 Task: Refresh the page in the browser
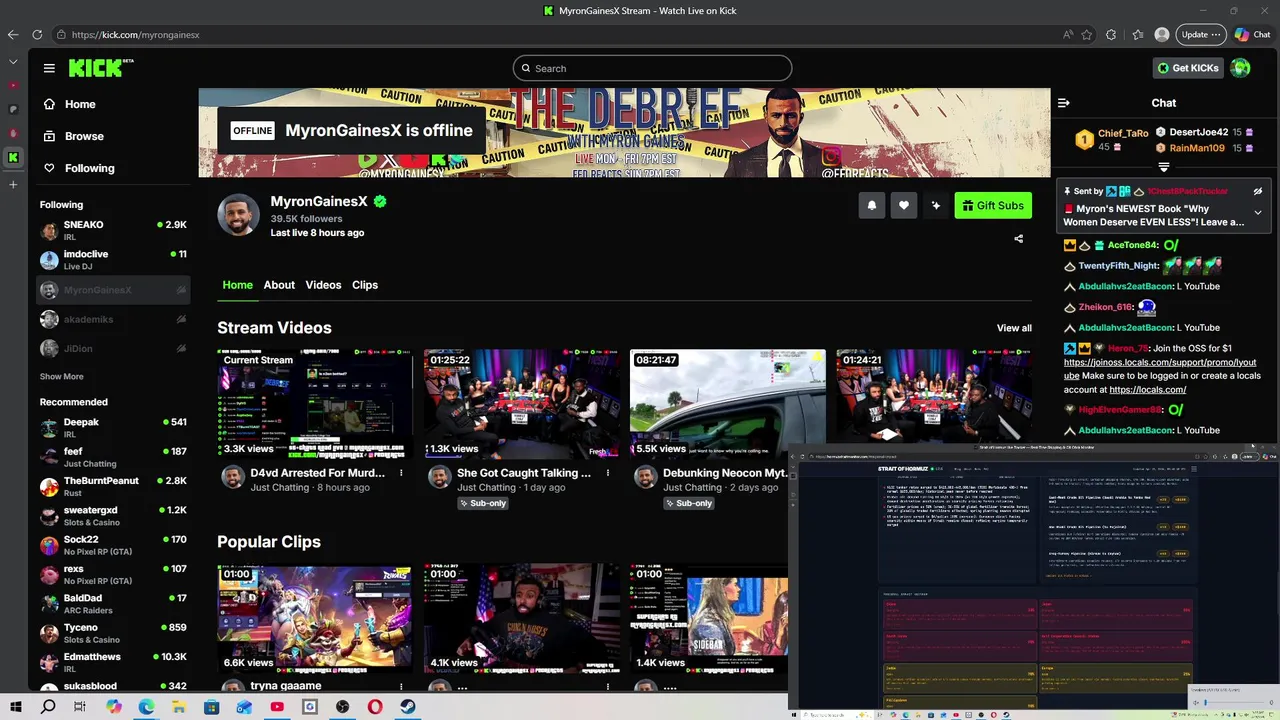click(37, 34)
